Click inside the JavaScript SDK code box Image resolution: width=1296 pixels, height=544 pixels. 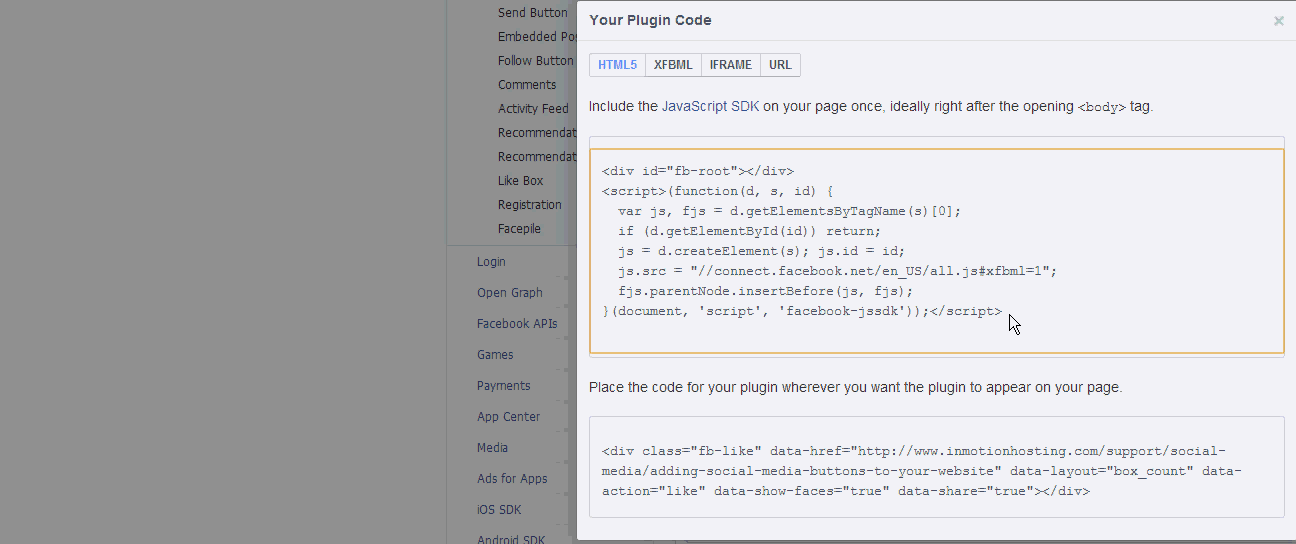(x=936, y=251)
